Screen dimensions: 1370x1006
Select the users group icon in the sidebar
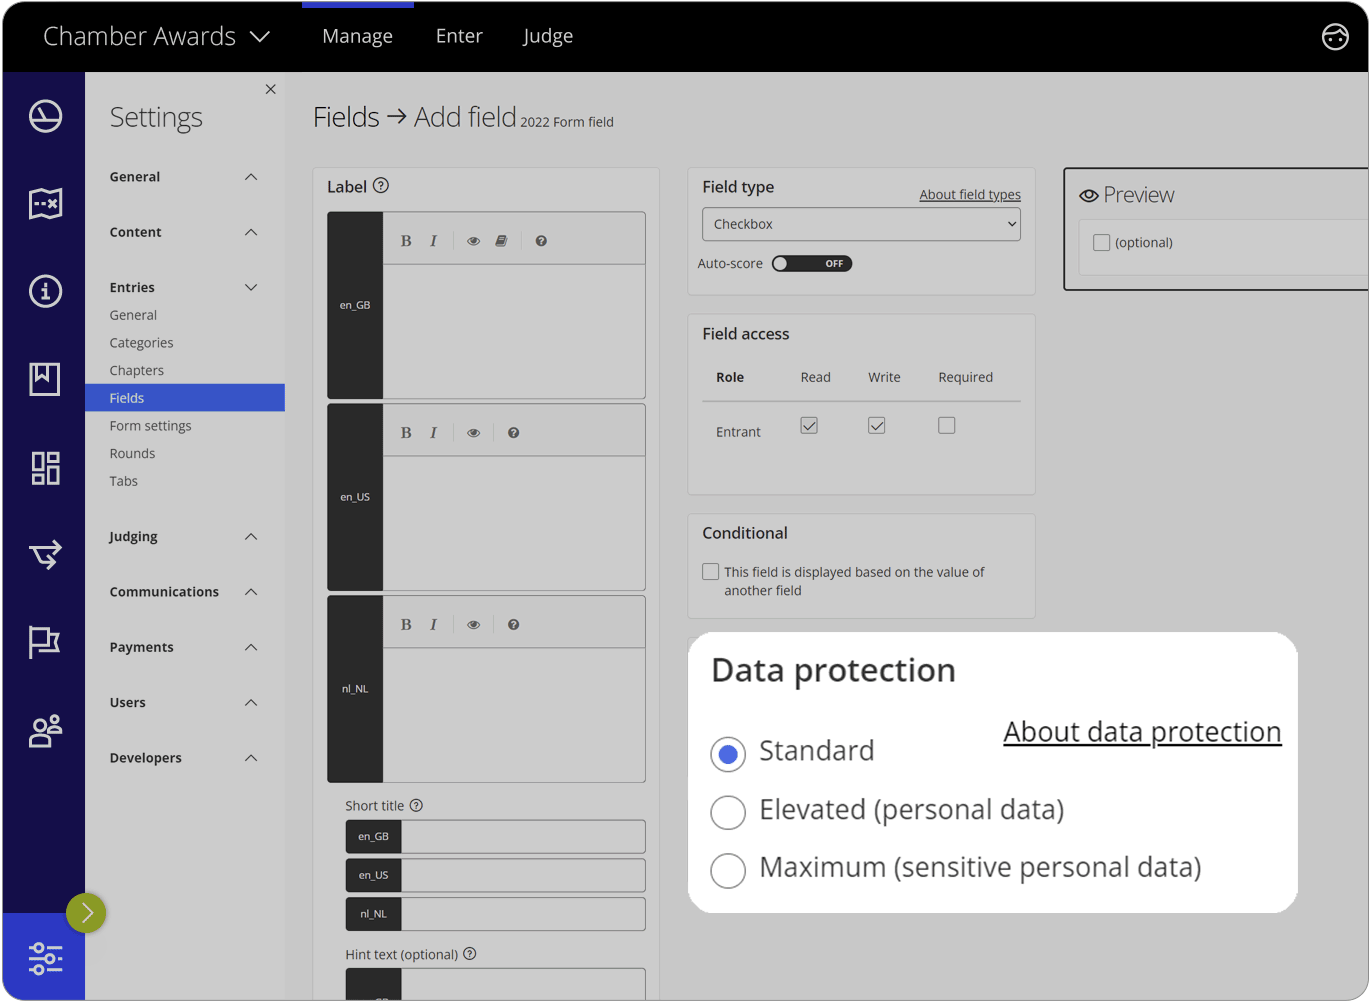point(44,731)
